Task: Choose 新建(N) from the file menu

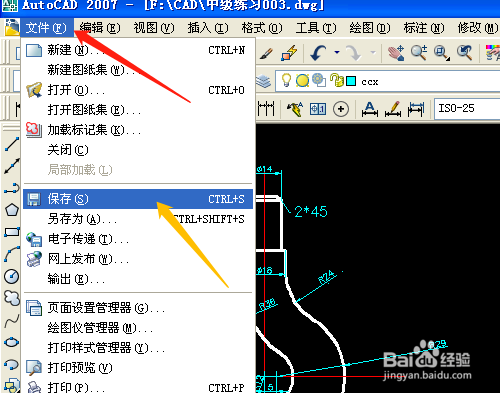Action: pyautogui.click(x=138, y=50)
